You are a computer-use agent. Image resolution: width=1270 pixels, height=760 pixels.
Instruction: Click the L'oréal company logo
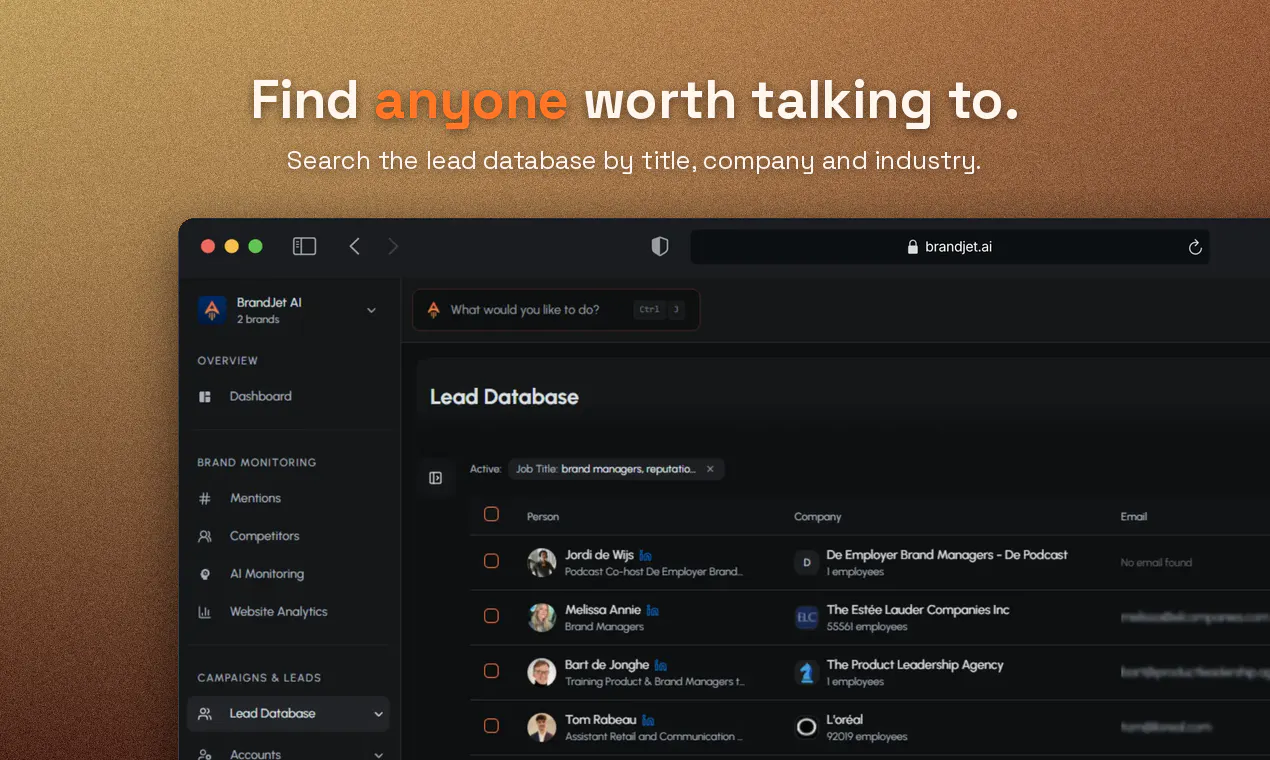(807, 727)
